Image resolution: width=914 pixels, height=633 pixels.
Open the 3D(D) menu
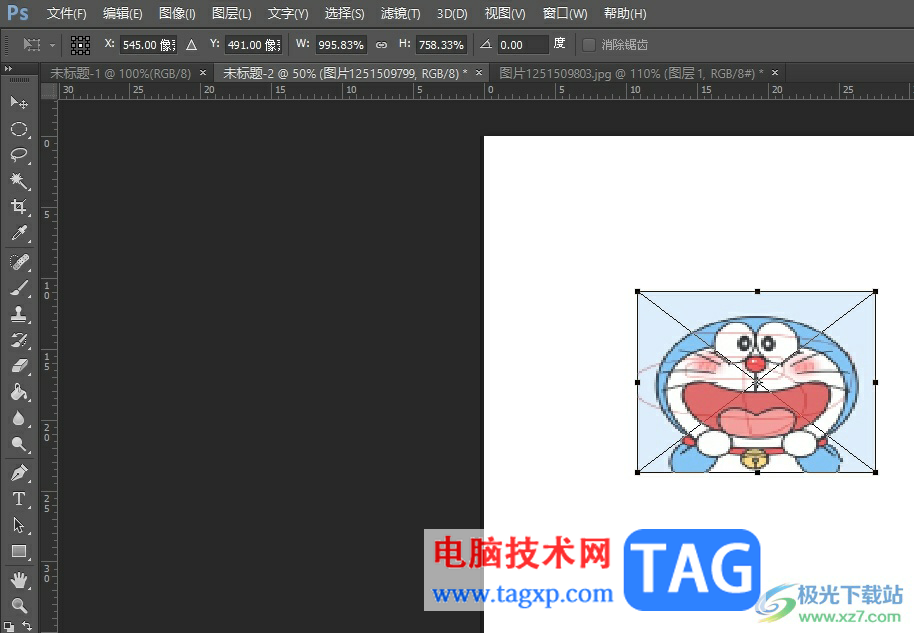(452, 13)
